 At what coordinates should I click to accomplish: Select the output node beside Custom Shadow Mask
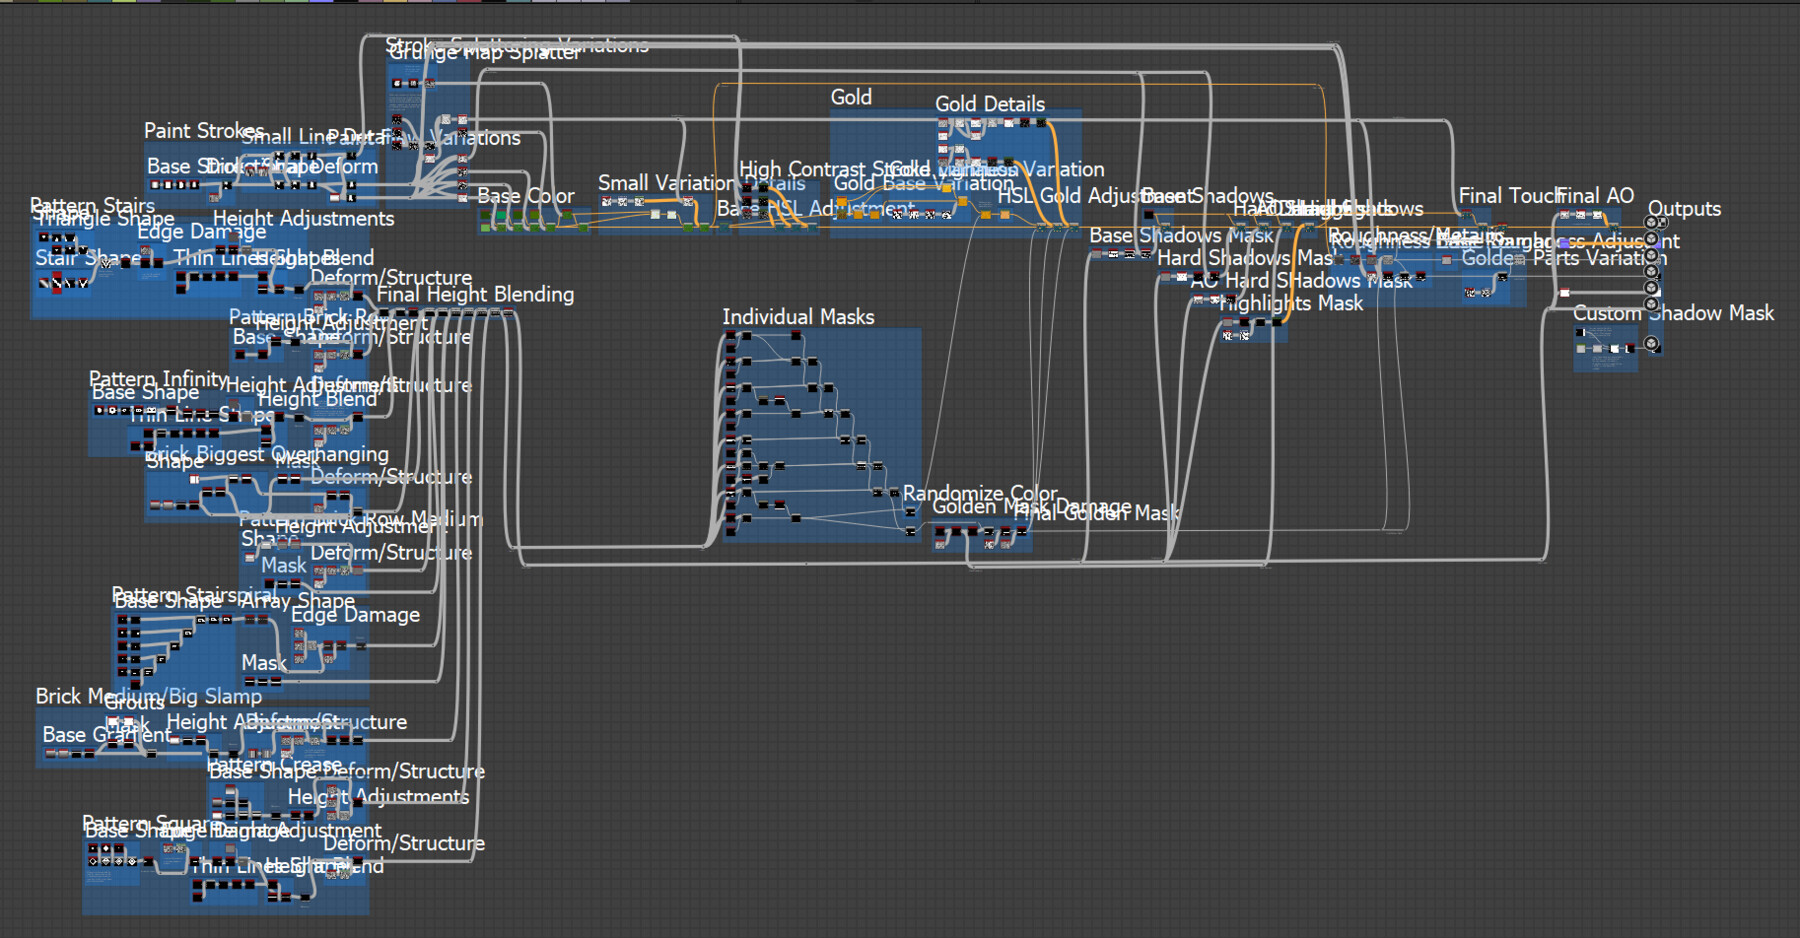pos(1651,343)
